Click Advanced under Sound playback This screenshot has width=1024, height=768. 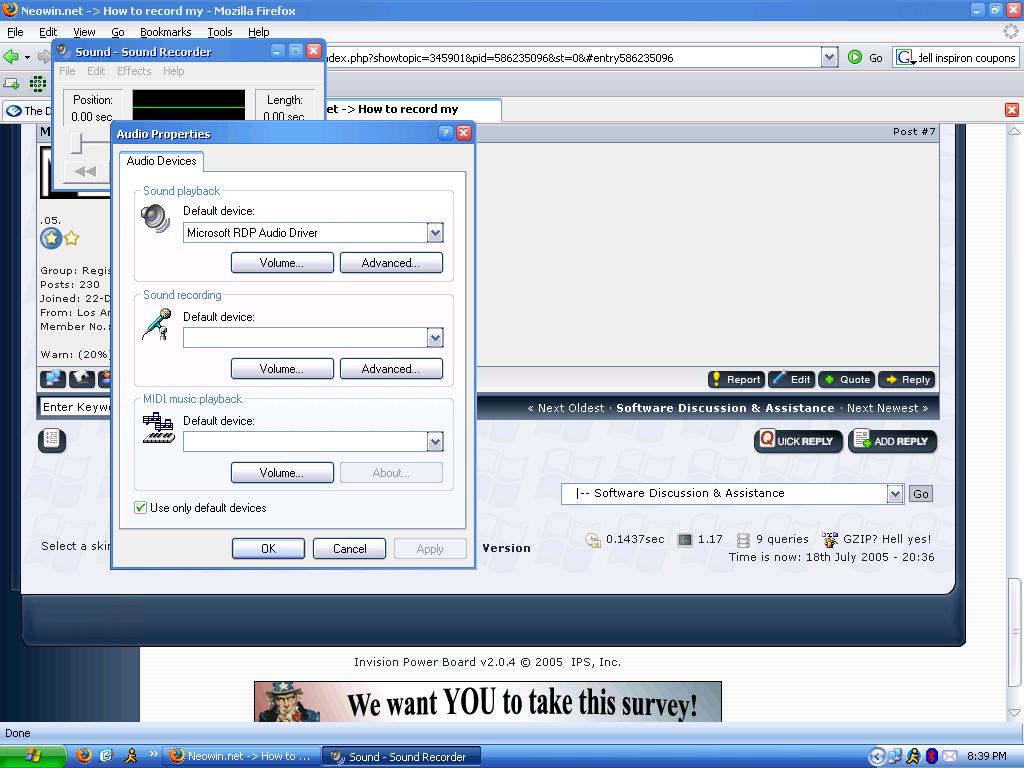[x=391, y=263]
